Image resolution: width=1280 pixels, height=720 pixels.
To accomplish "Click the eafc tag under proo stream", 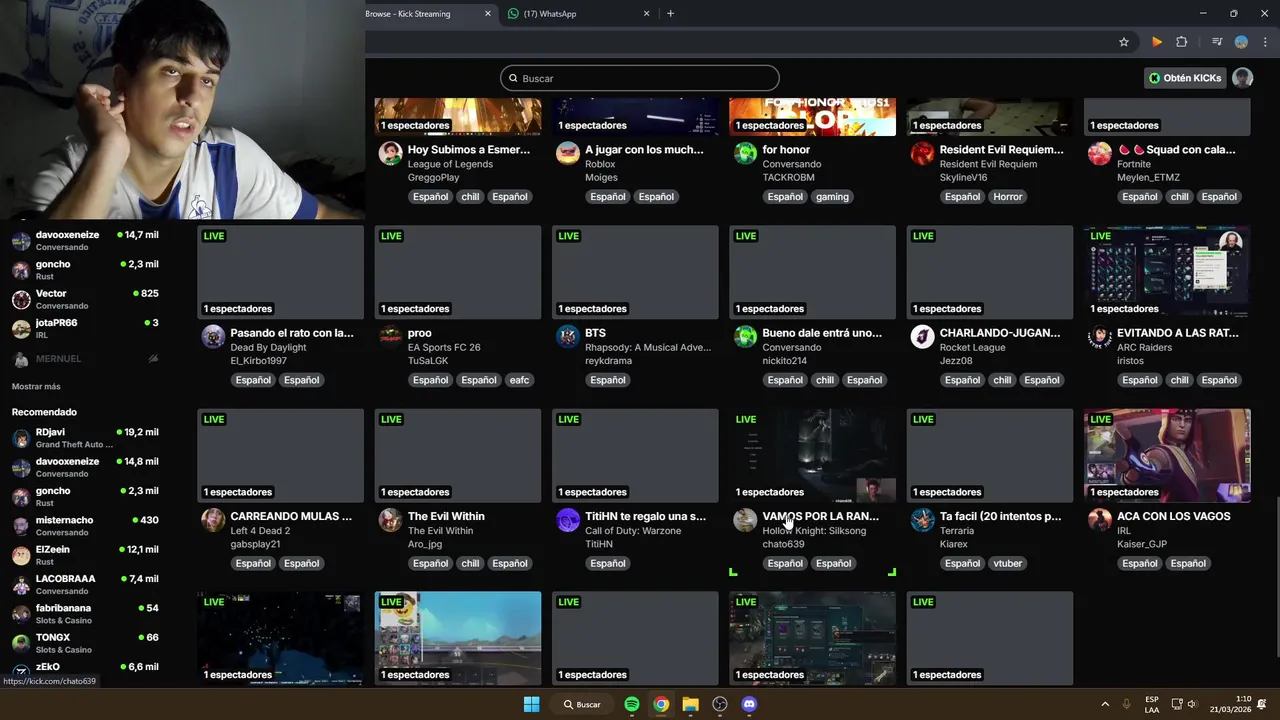I will [519, 380].
